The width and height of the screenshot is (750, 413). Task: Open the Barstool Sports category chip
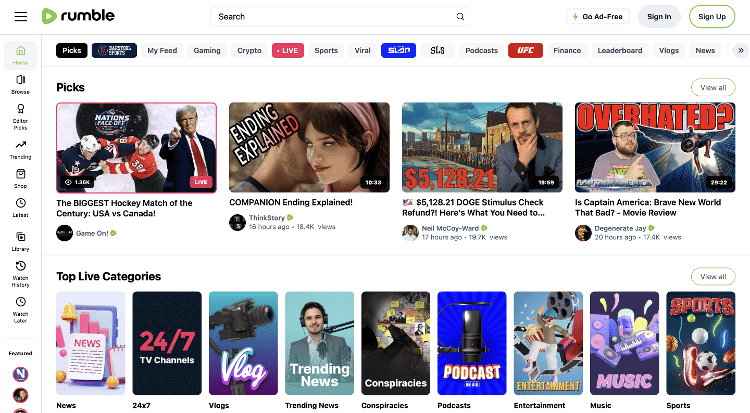point(114,50)
